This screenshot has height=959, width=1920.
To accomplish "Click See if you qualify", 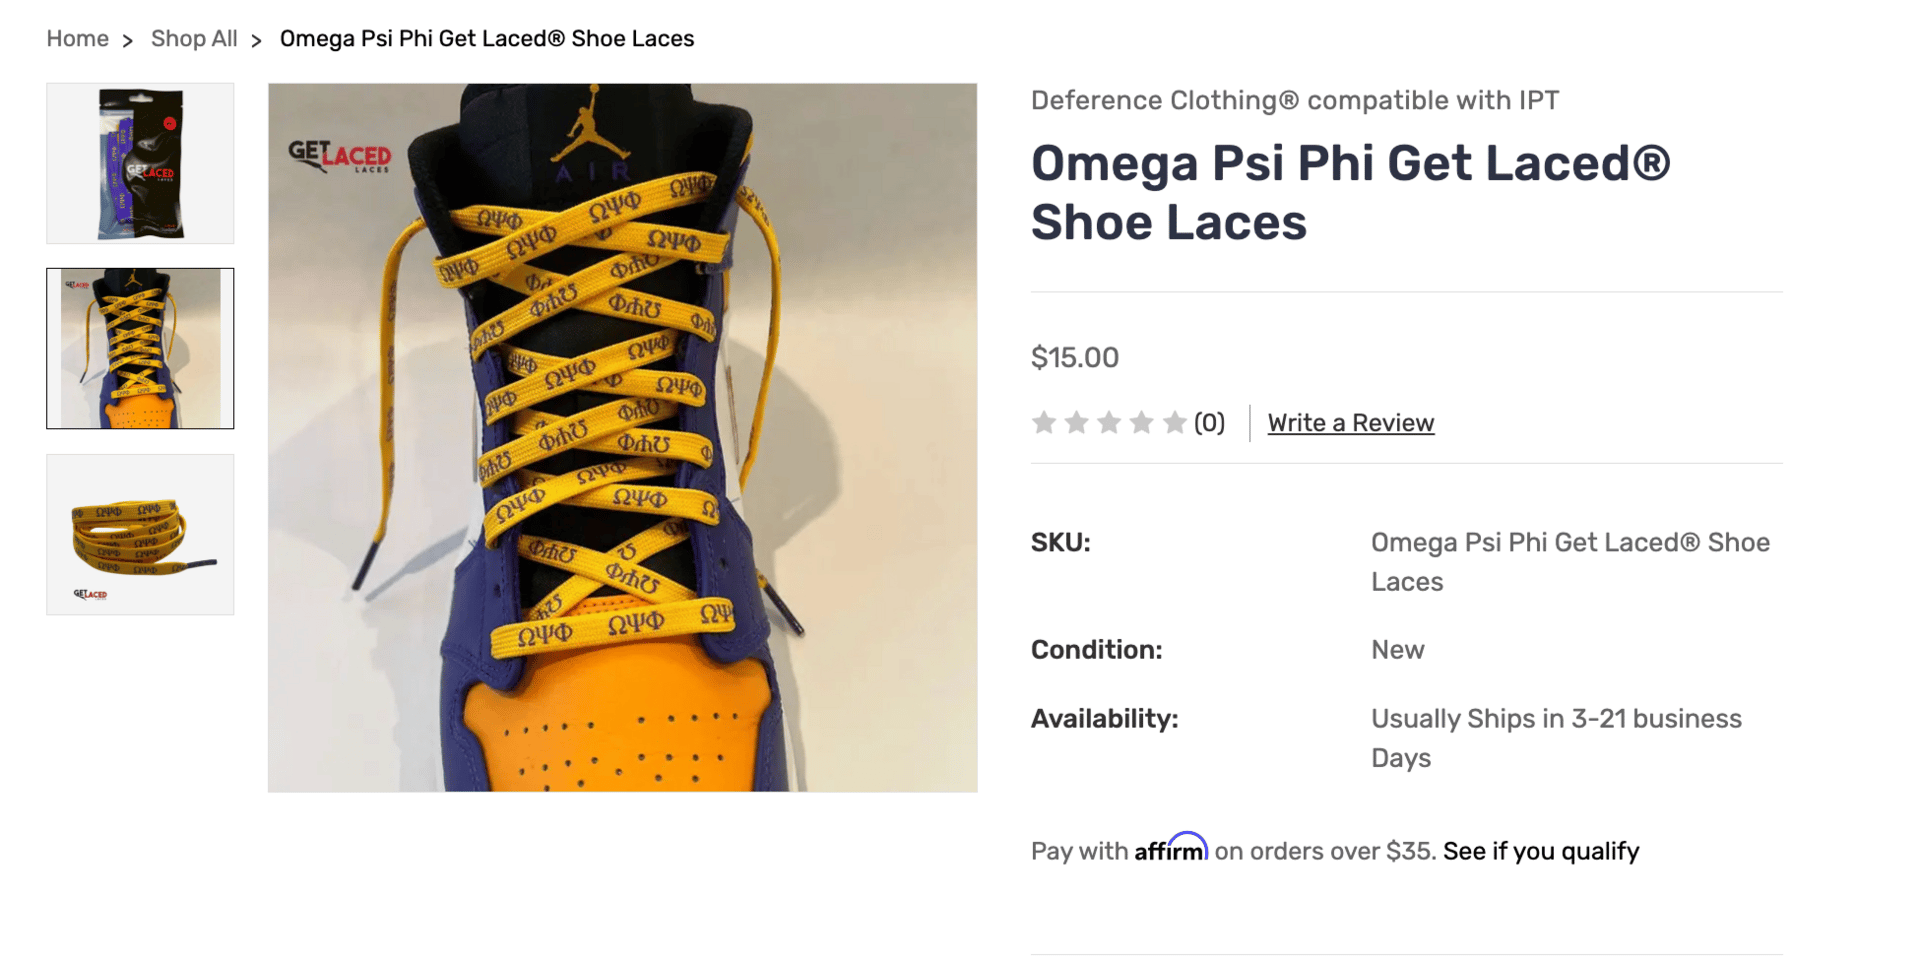I will click(x=1540, y=851).
